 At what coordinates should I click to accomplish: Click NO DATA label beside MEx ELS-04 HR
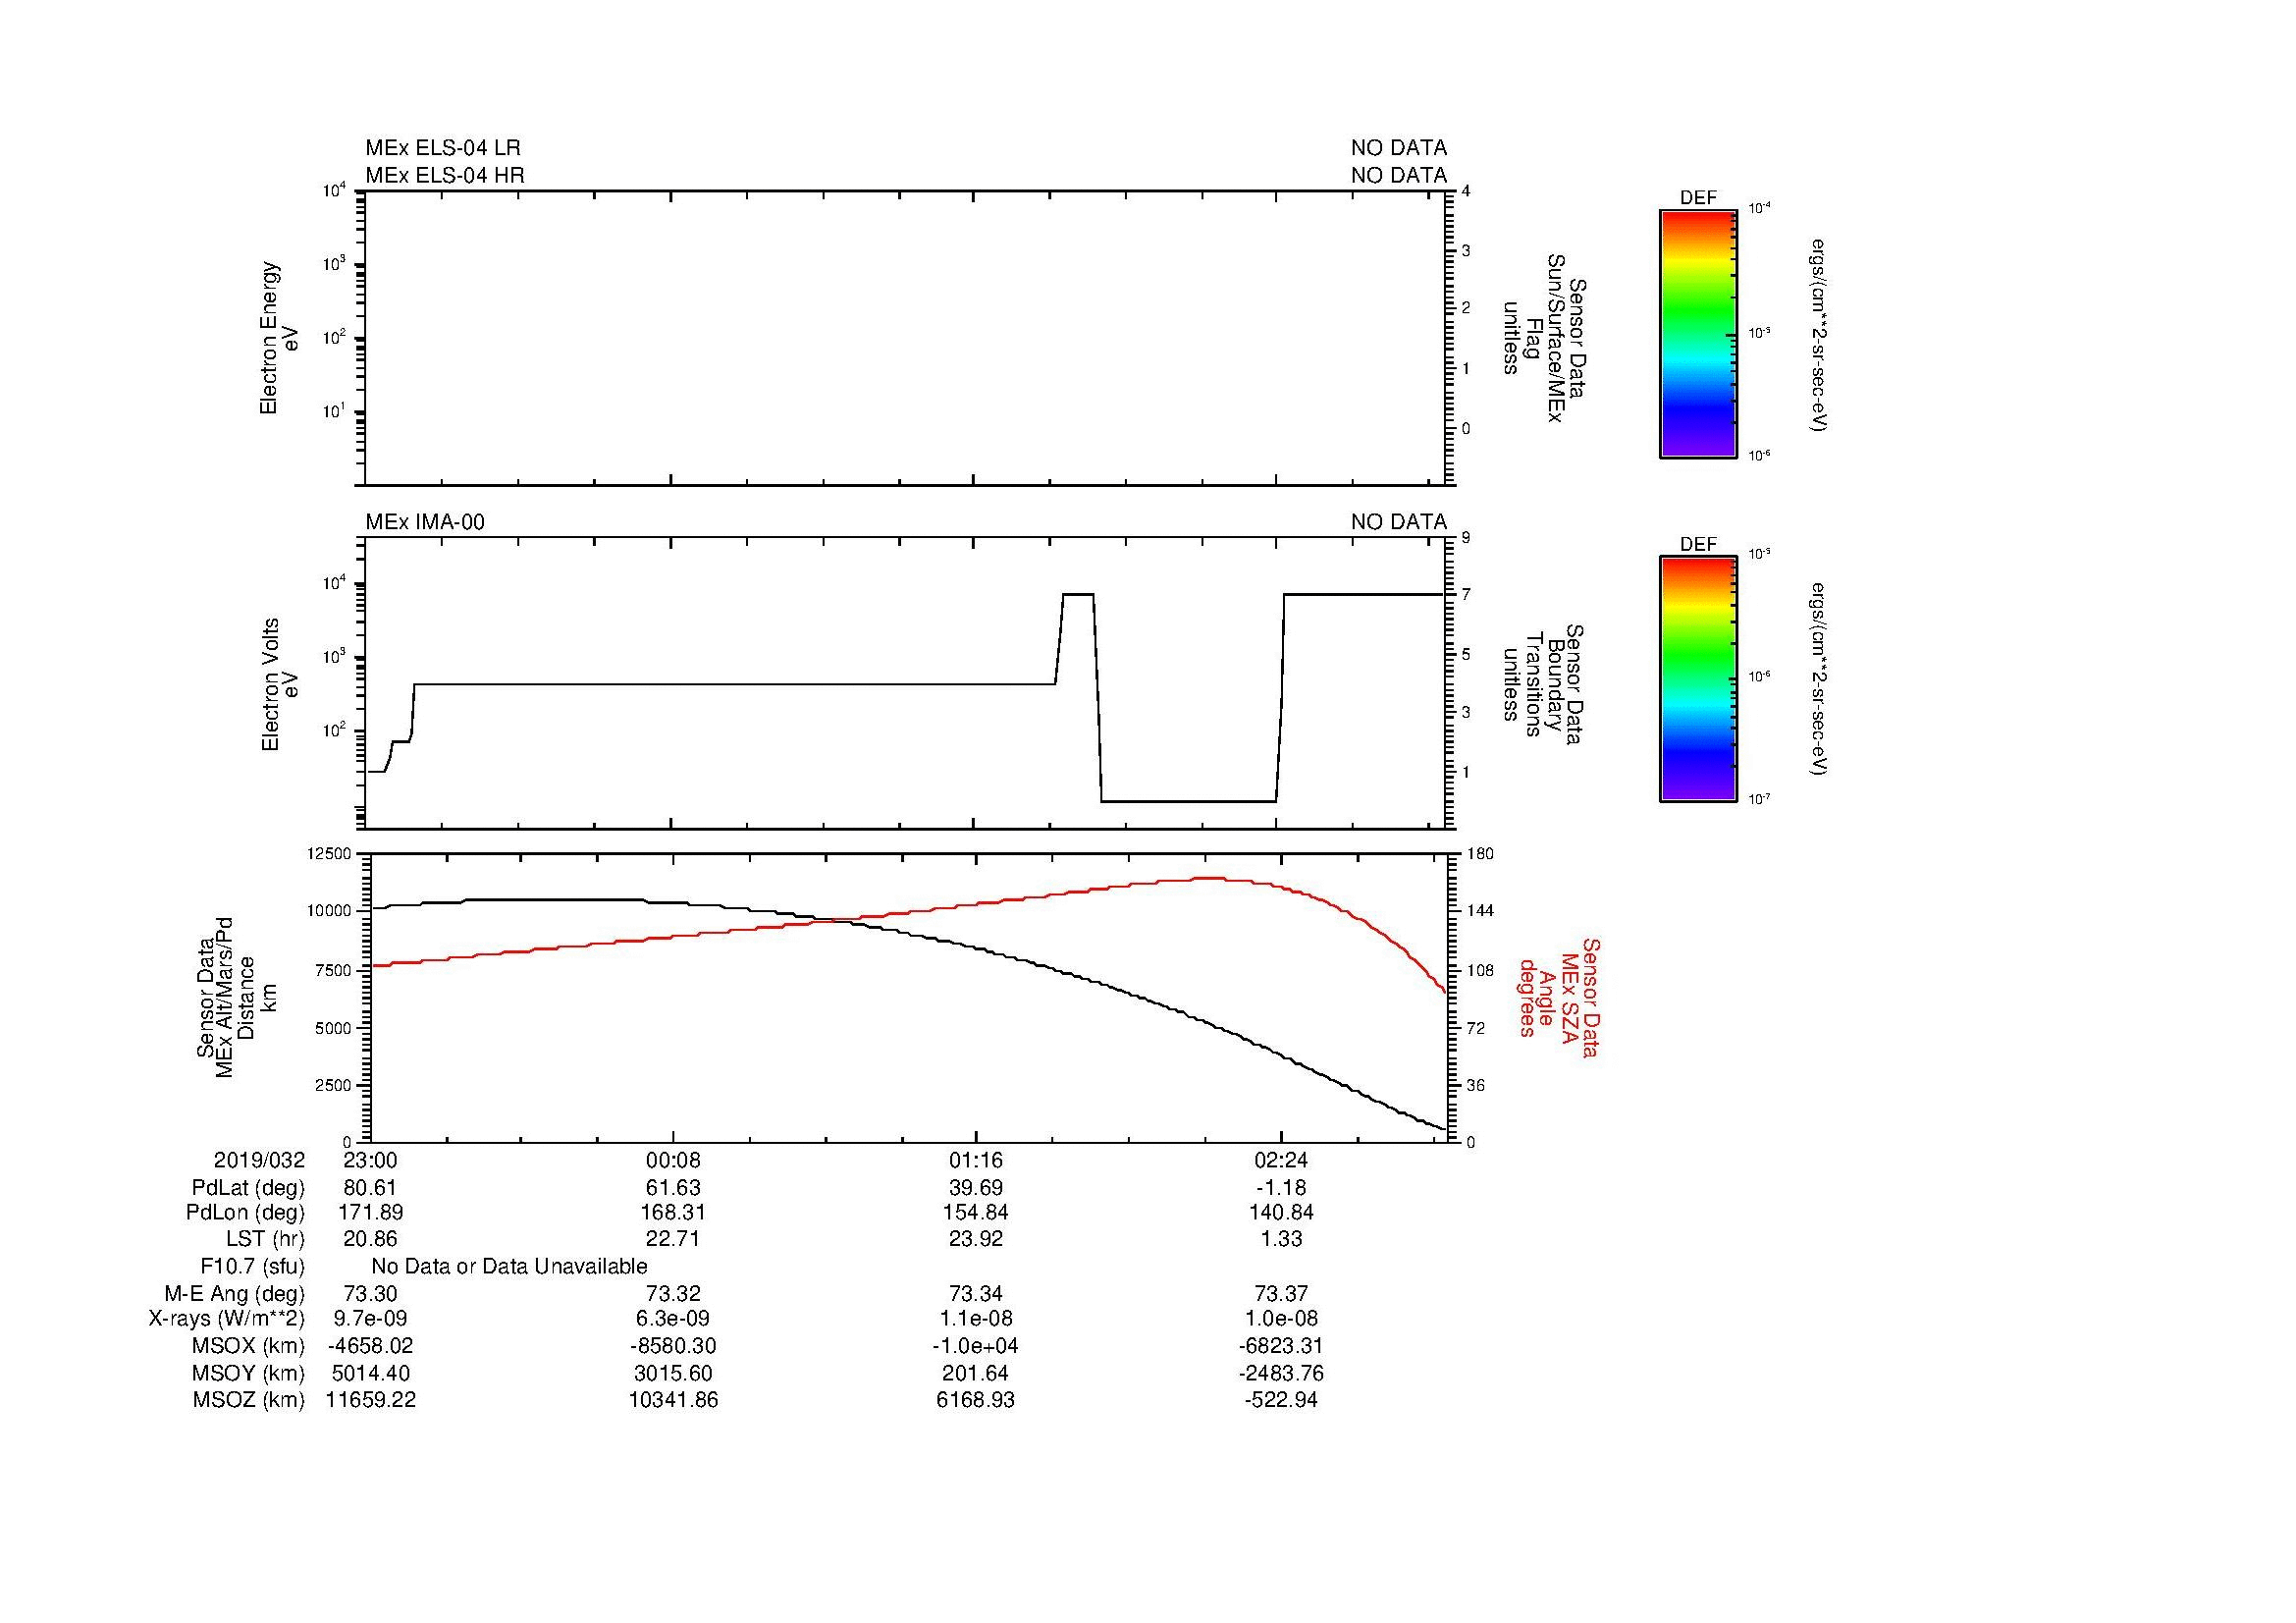(x=1398, y=175)
